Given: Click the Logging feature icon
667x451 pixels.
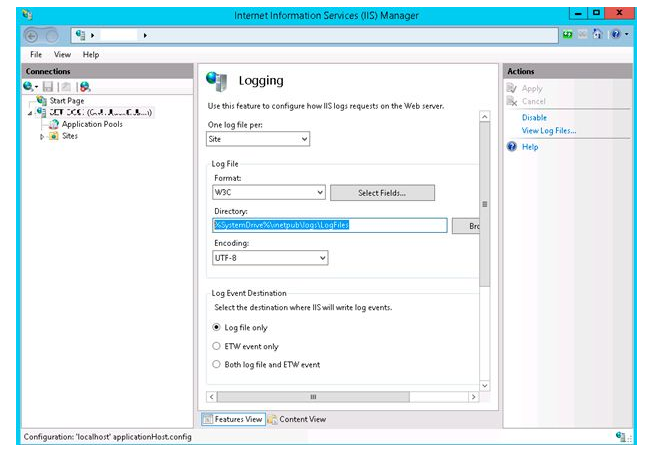Looking at the screenshot, I should (217, 81).
